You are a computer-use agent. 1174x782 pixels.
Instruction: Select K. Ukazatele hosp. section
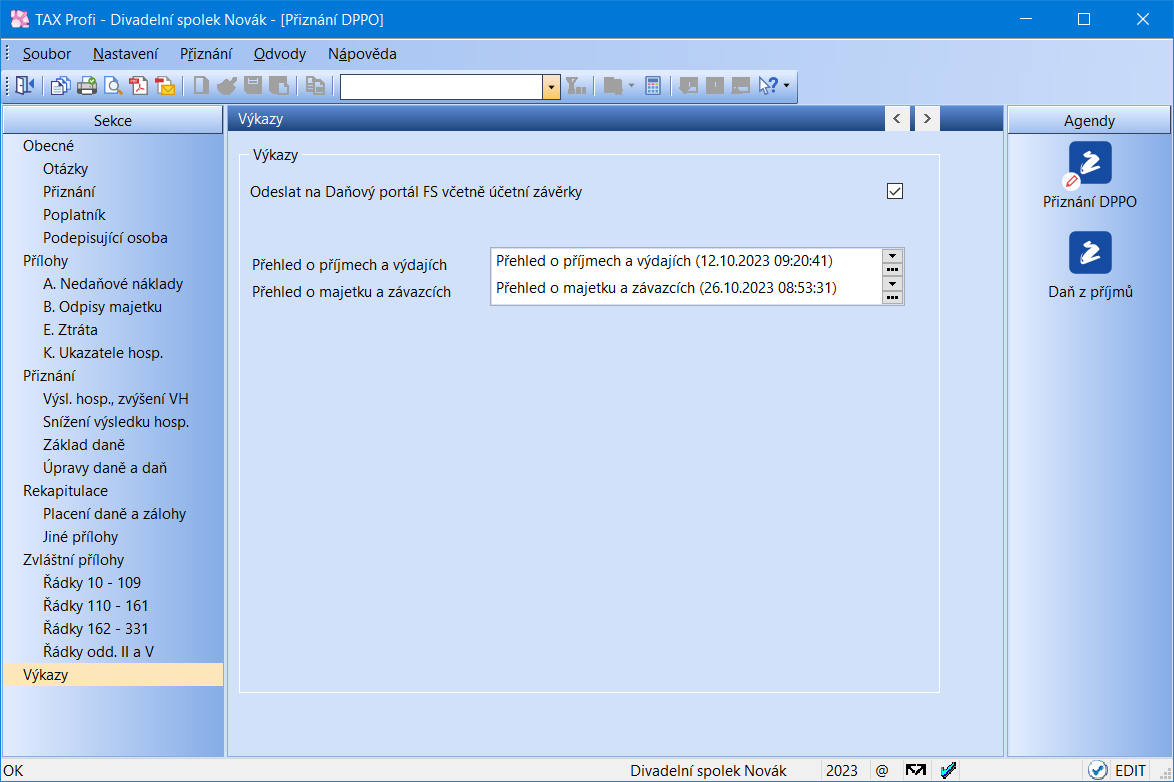103,353
